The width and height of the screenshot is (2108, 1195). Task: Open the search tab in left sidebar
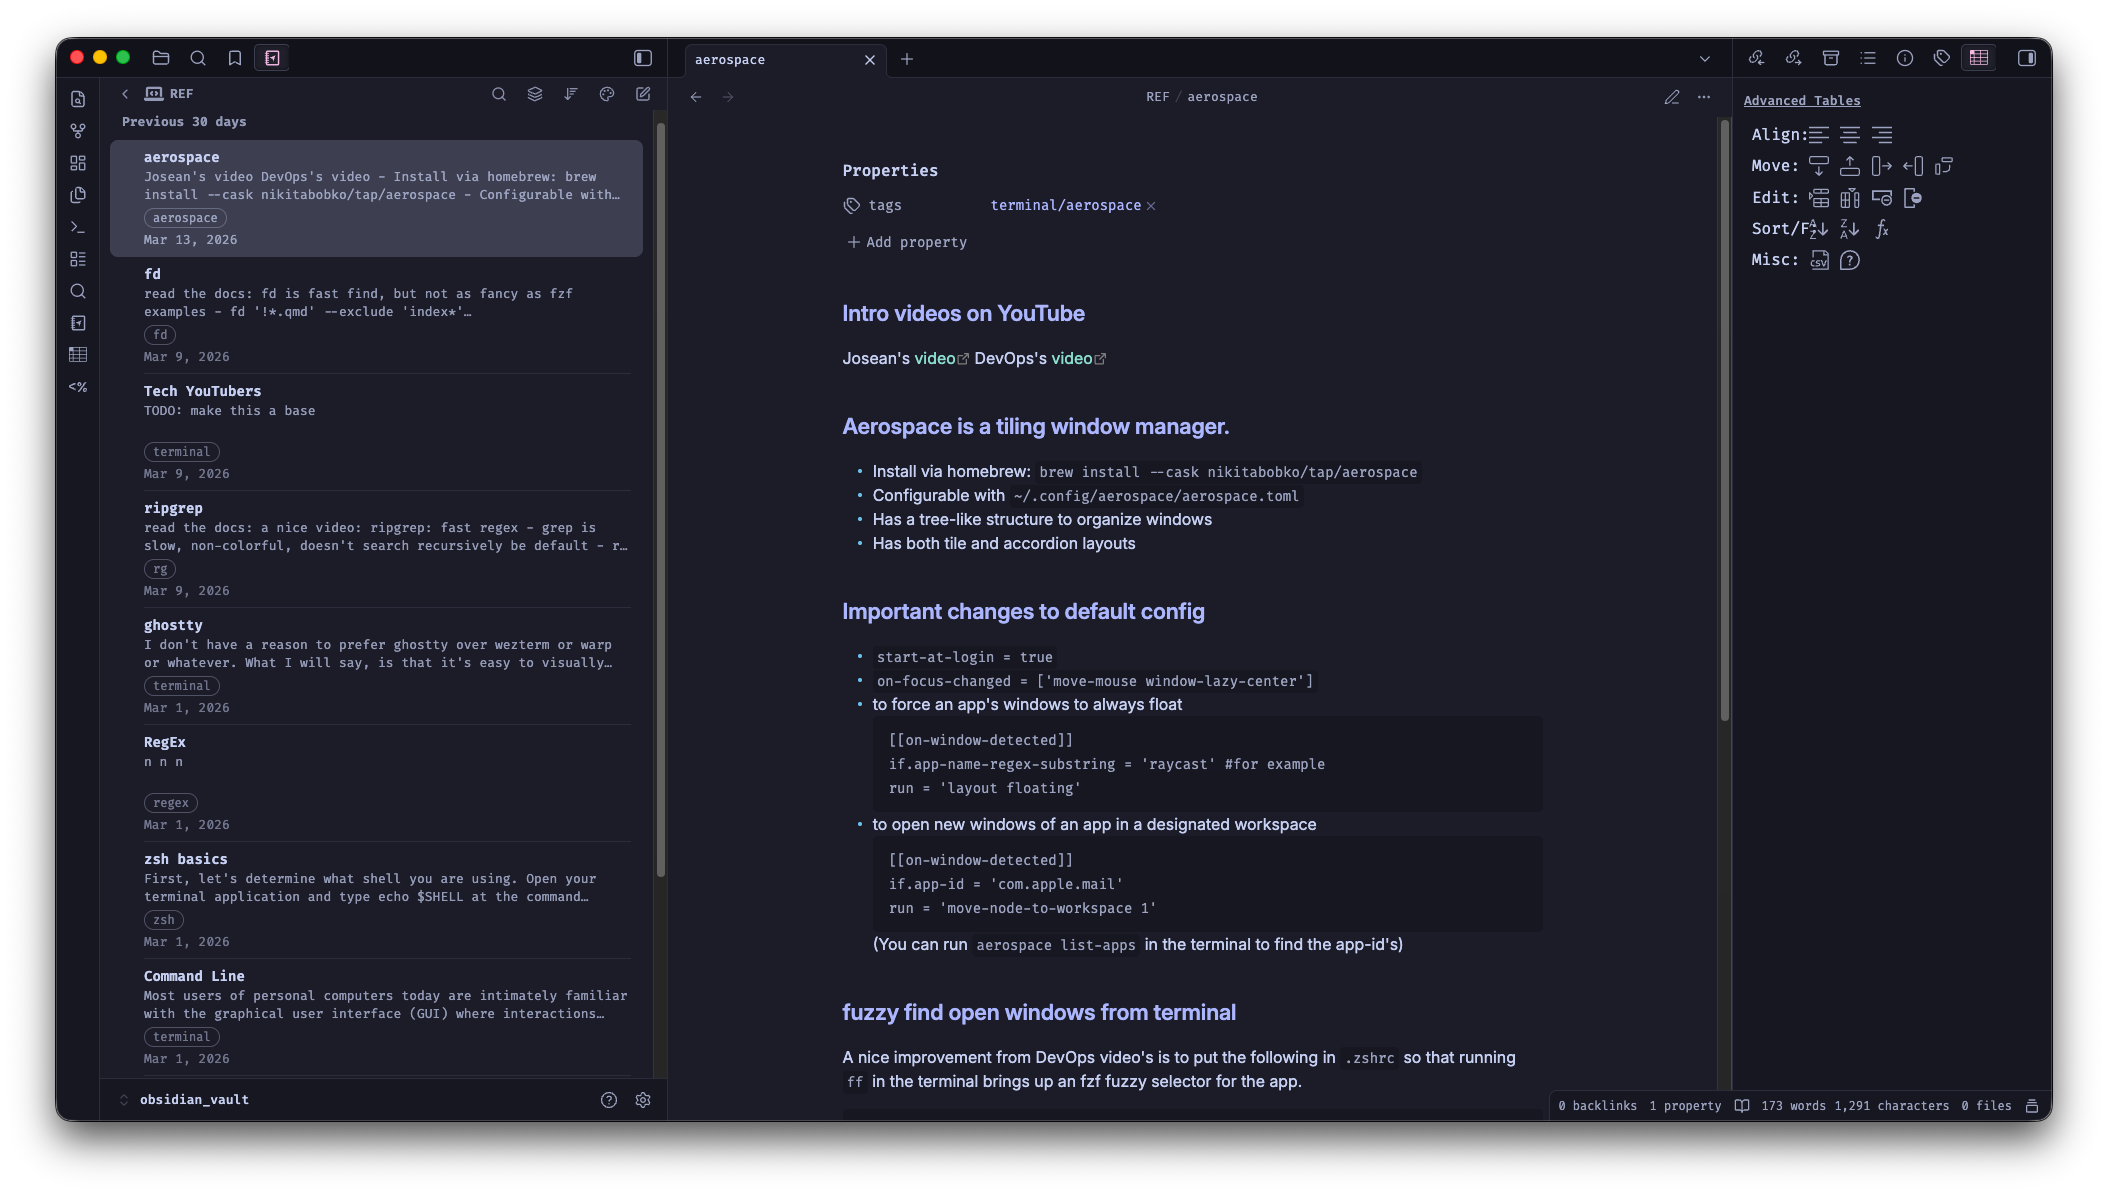tap(198, 58)
